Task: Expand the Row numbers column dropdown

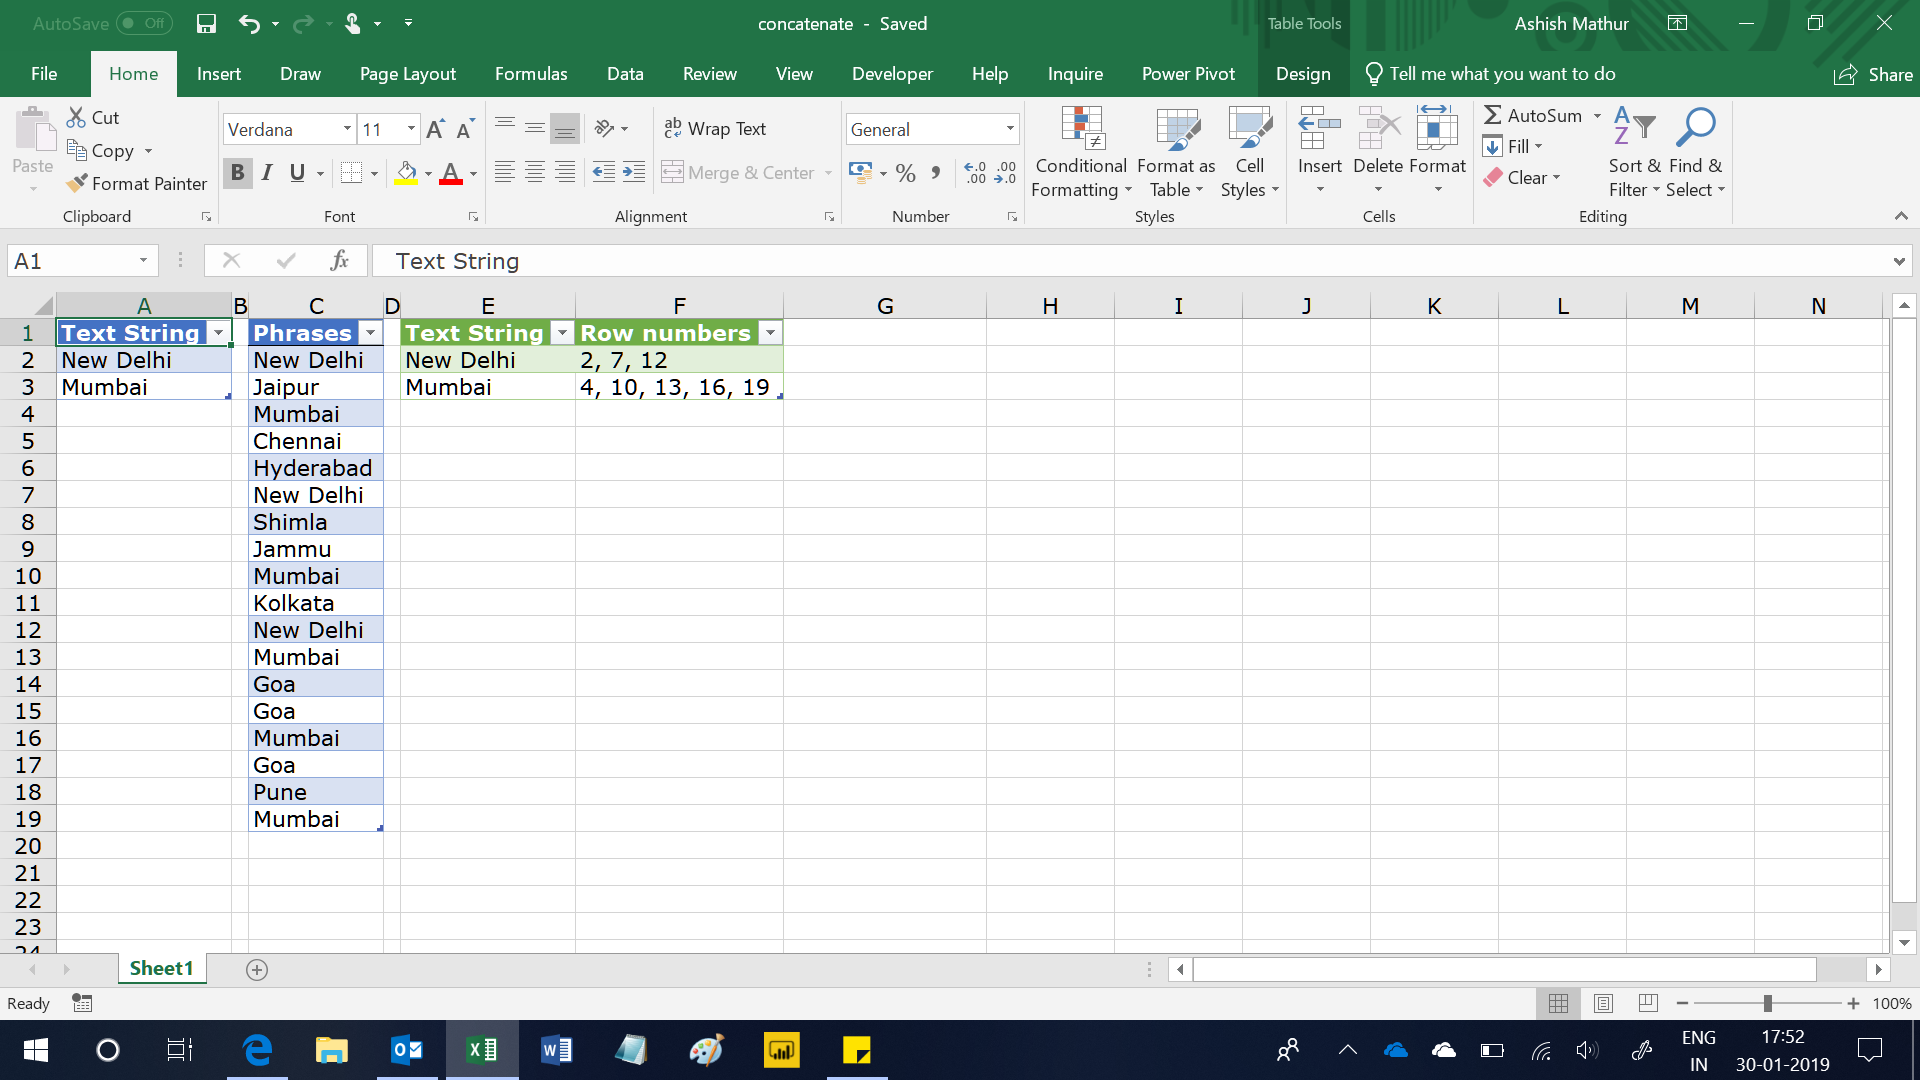Action: pyautogui.click(x=769, y=334)
